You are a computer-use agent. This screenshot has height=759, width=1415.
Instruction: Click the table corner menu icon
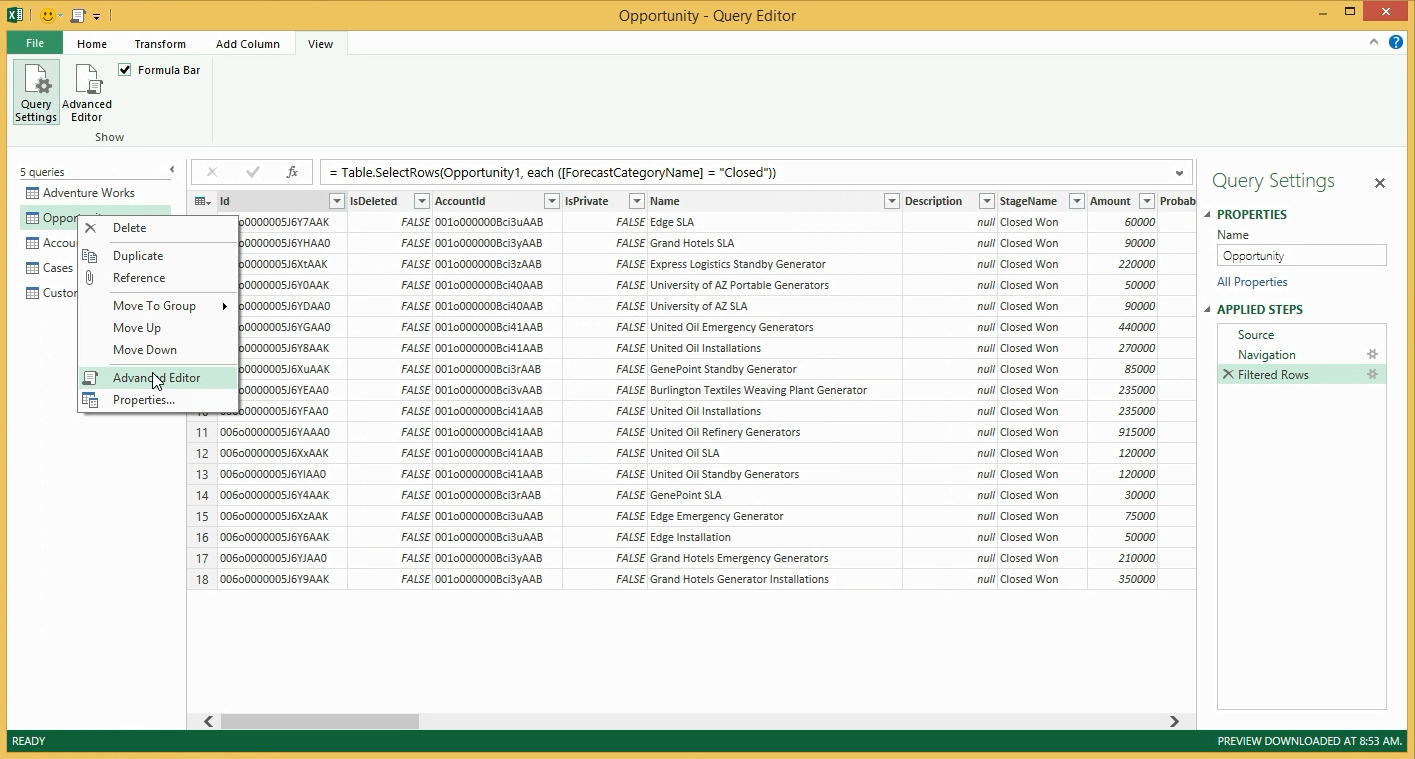(x=202, y=201)
